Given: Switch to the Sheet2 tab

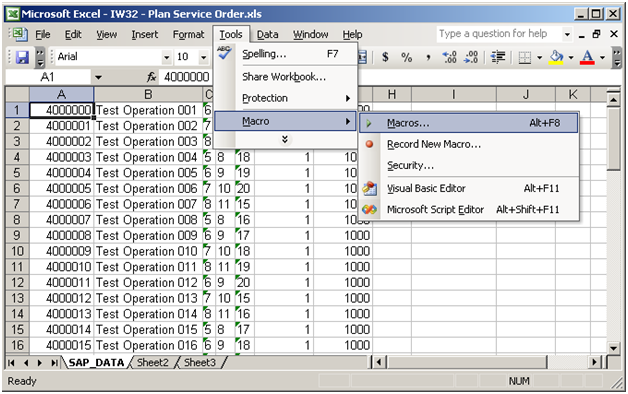Looking at the screenshot, I should [x=153, y=363].
